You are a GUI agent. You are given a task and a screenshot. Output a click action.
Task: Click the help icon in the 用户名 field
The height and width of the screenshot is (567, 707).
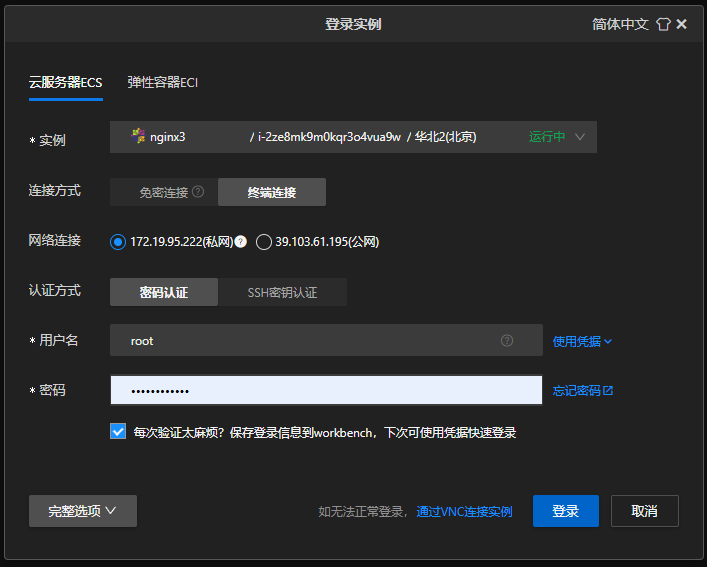coord(507,340)
